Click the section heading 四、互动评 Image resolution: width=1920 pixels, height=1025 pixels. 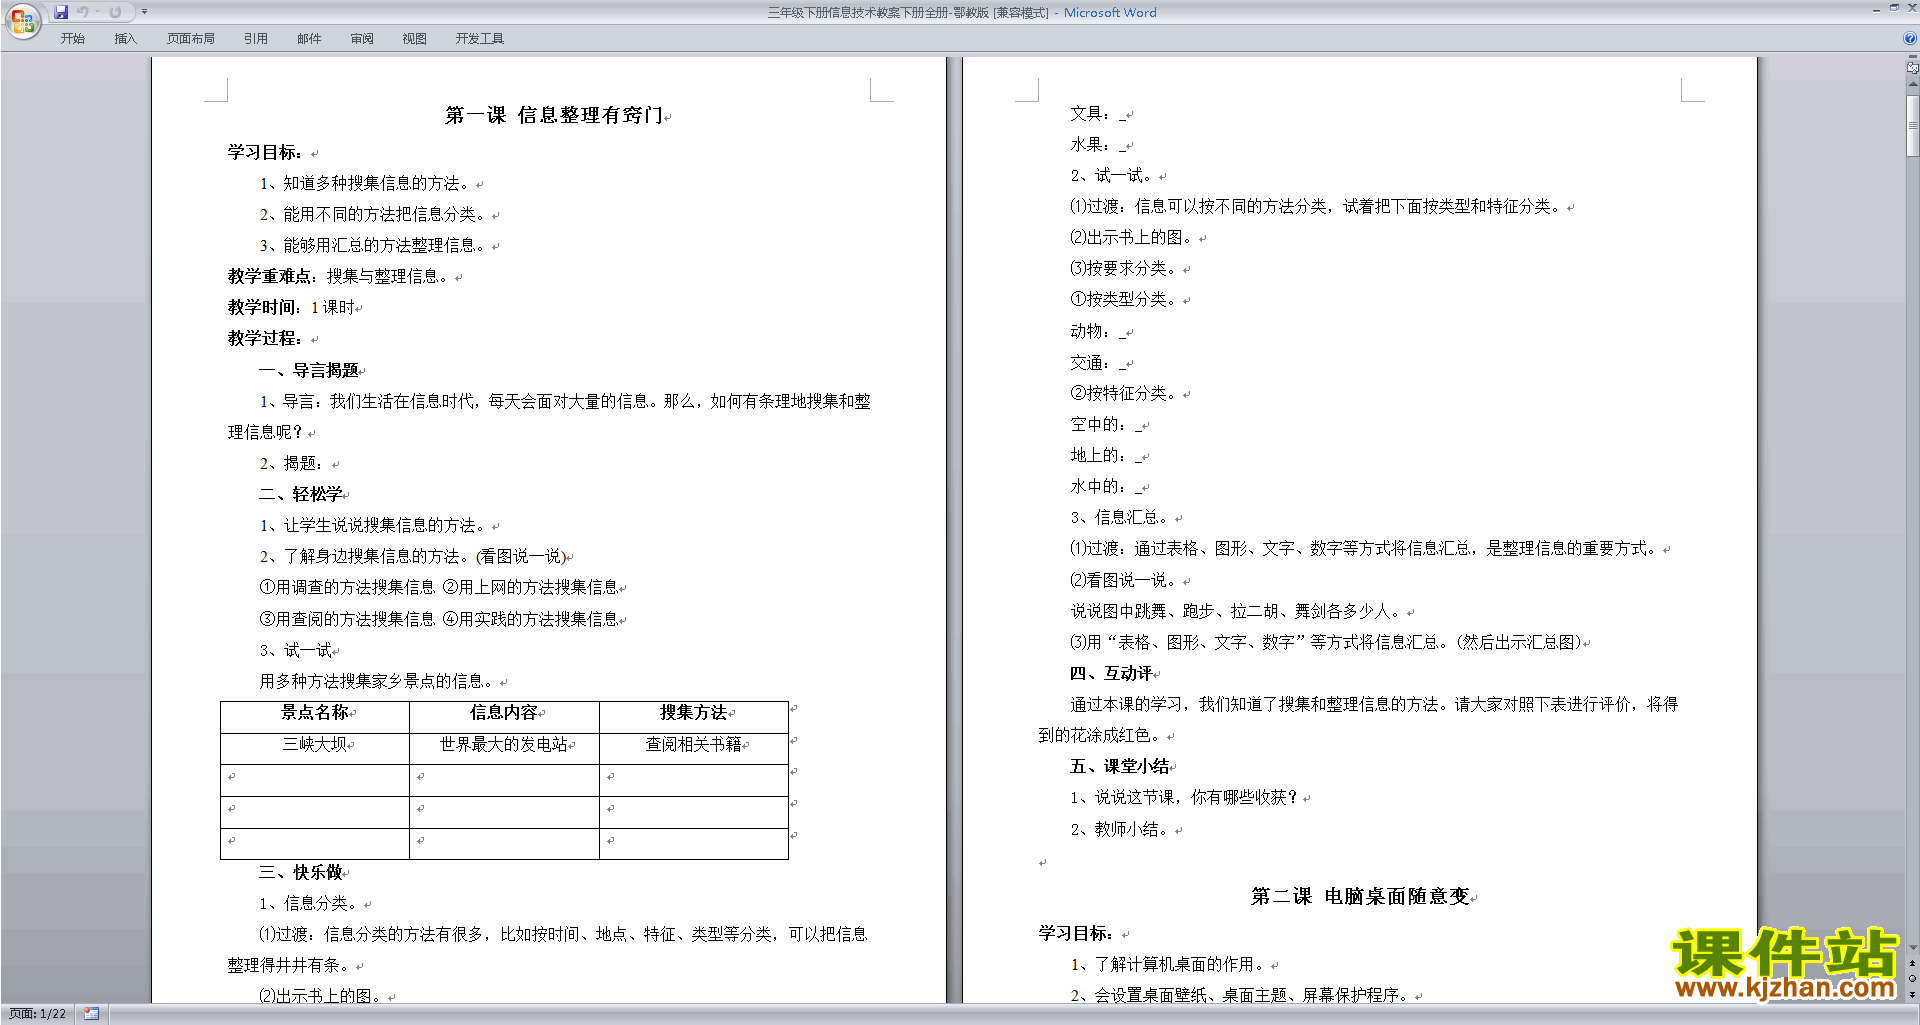click(1111, 673)
